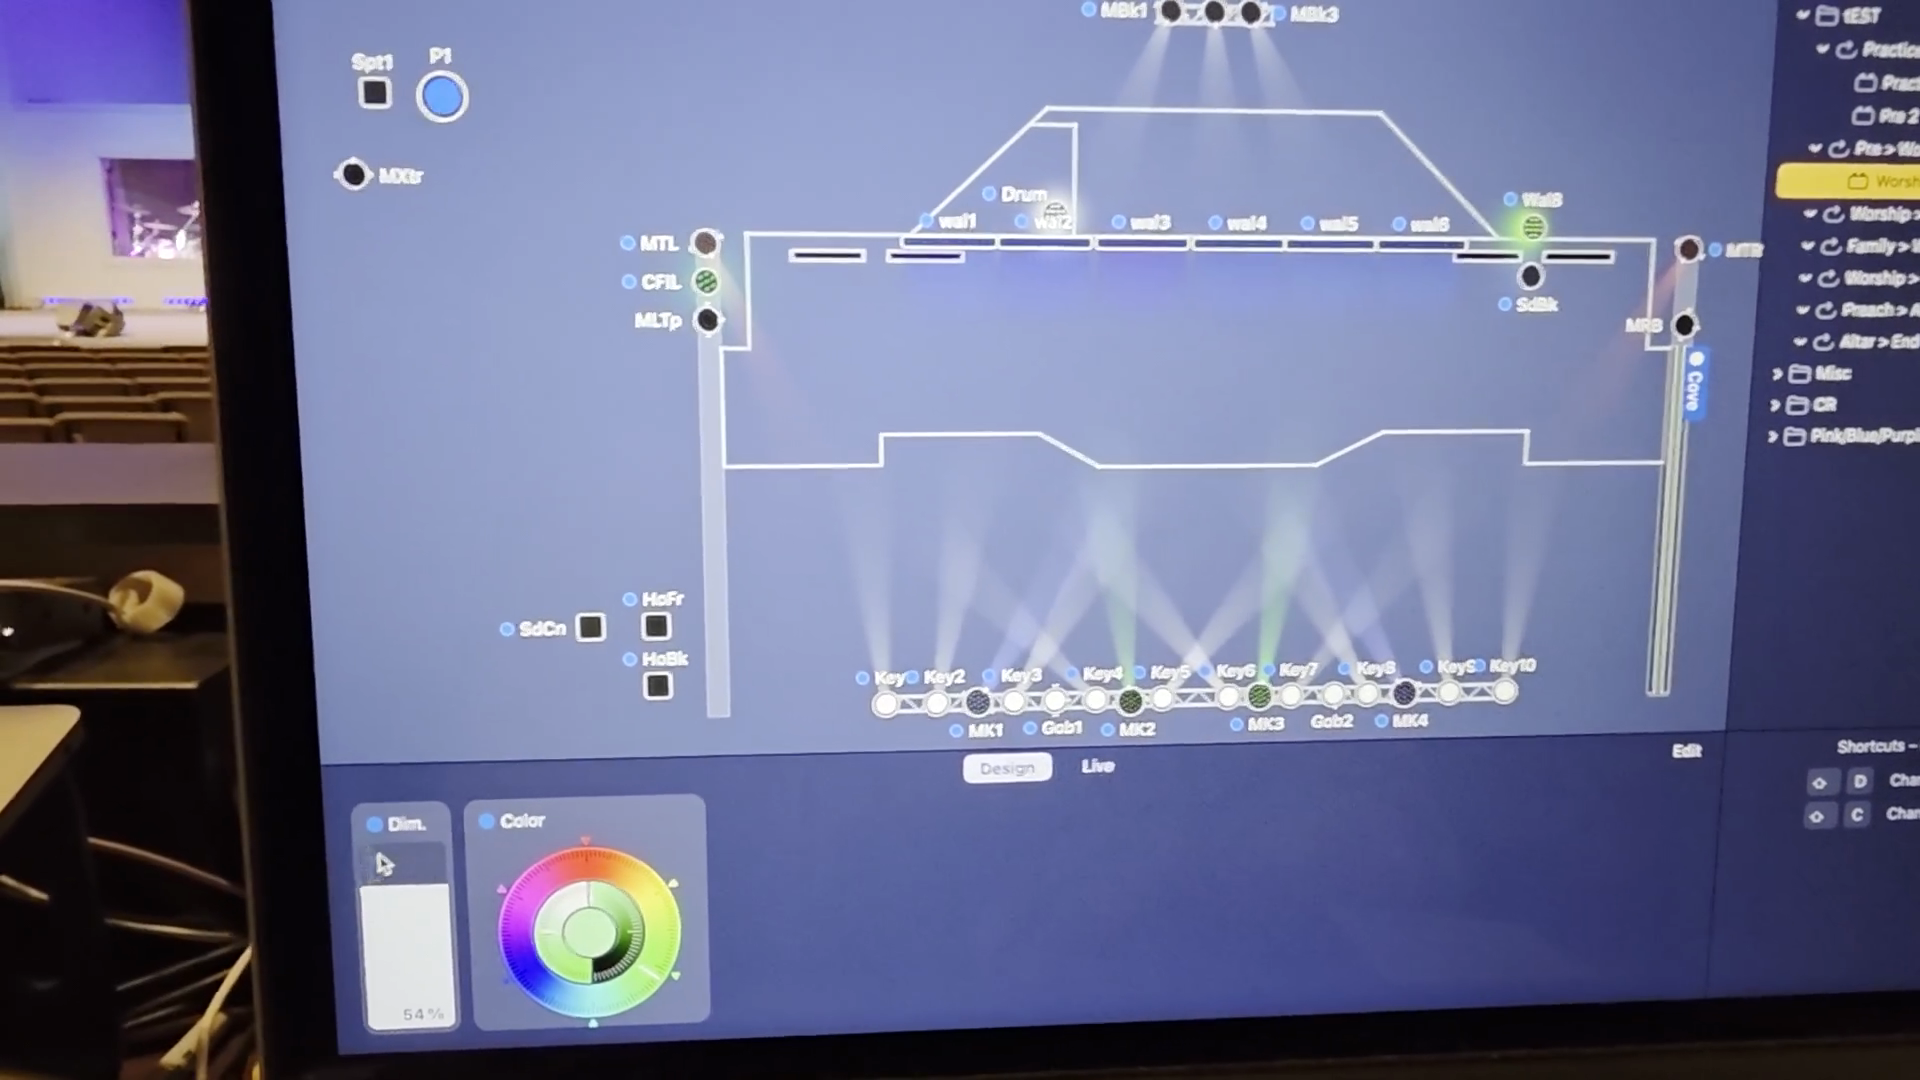
Task: Expand the Misc folder
Action: [1777, 374]
